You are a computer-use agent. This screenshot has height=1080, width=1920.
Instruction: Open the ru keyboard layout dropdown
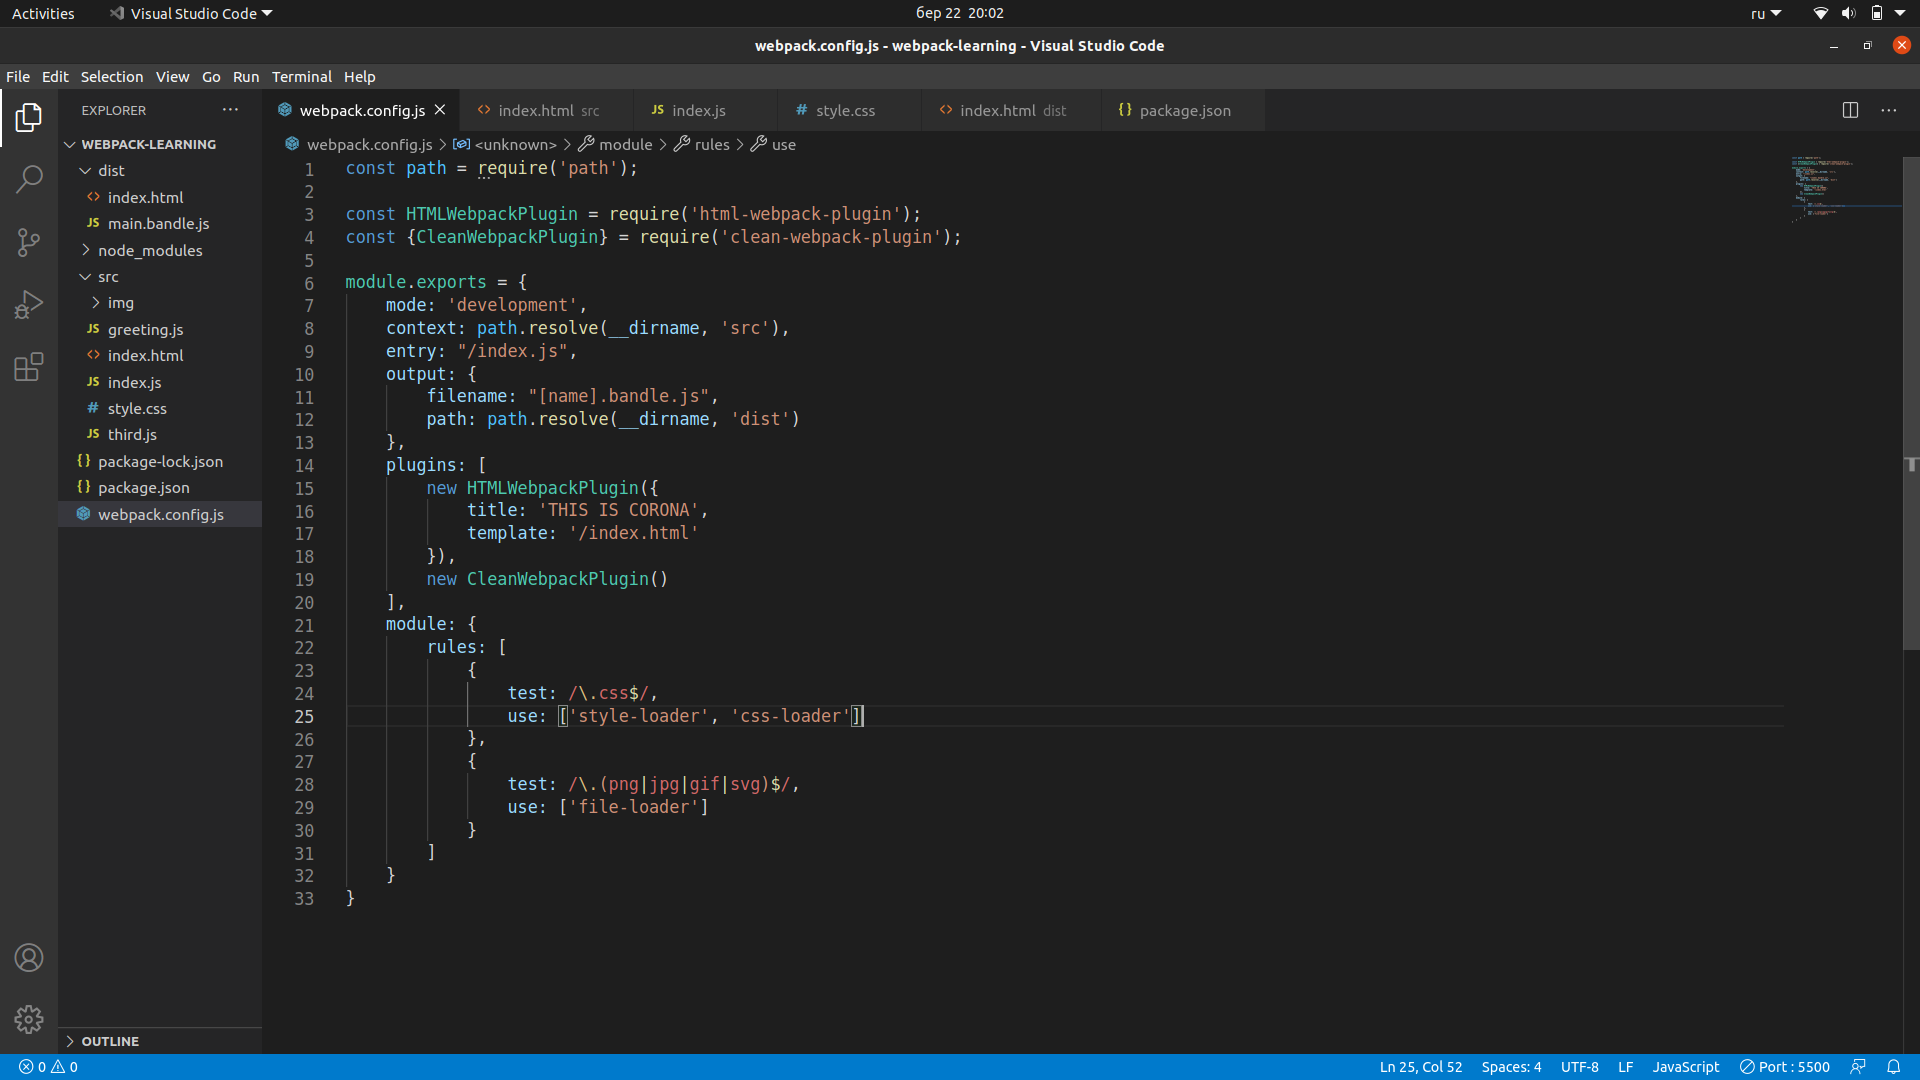(1766, 13)
